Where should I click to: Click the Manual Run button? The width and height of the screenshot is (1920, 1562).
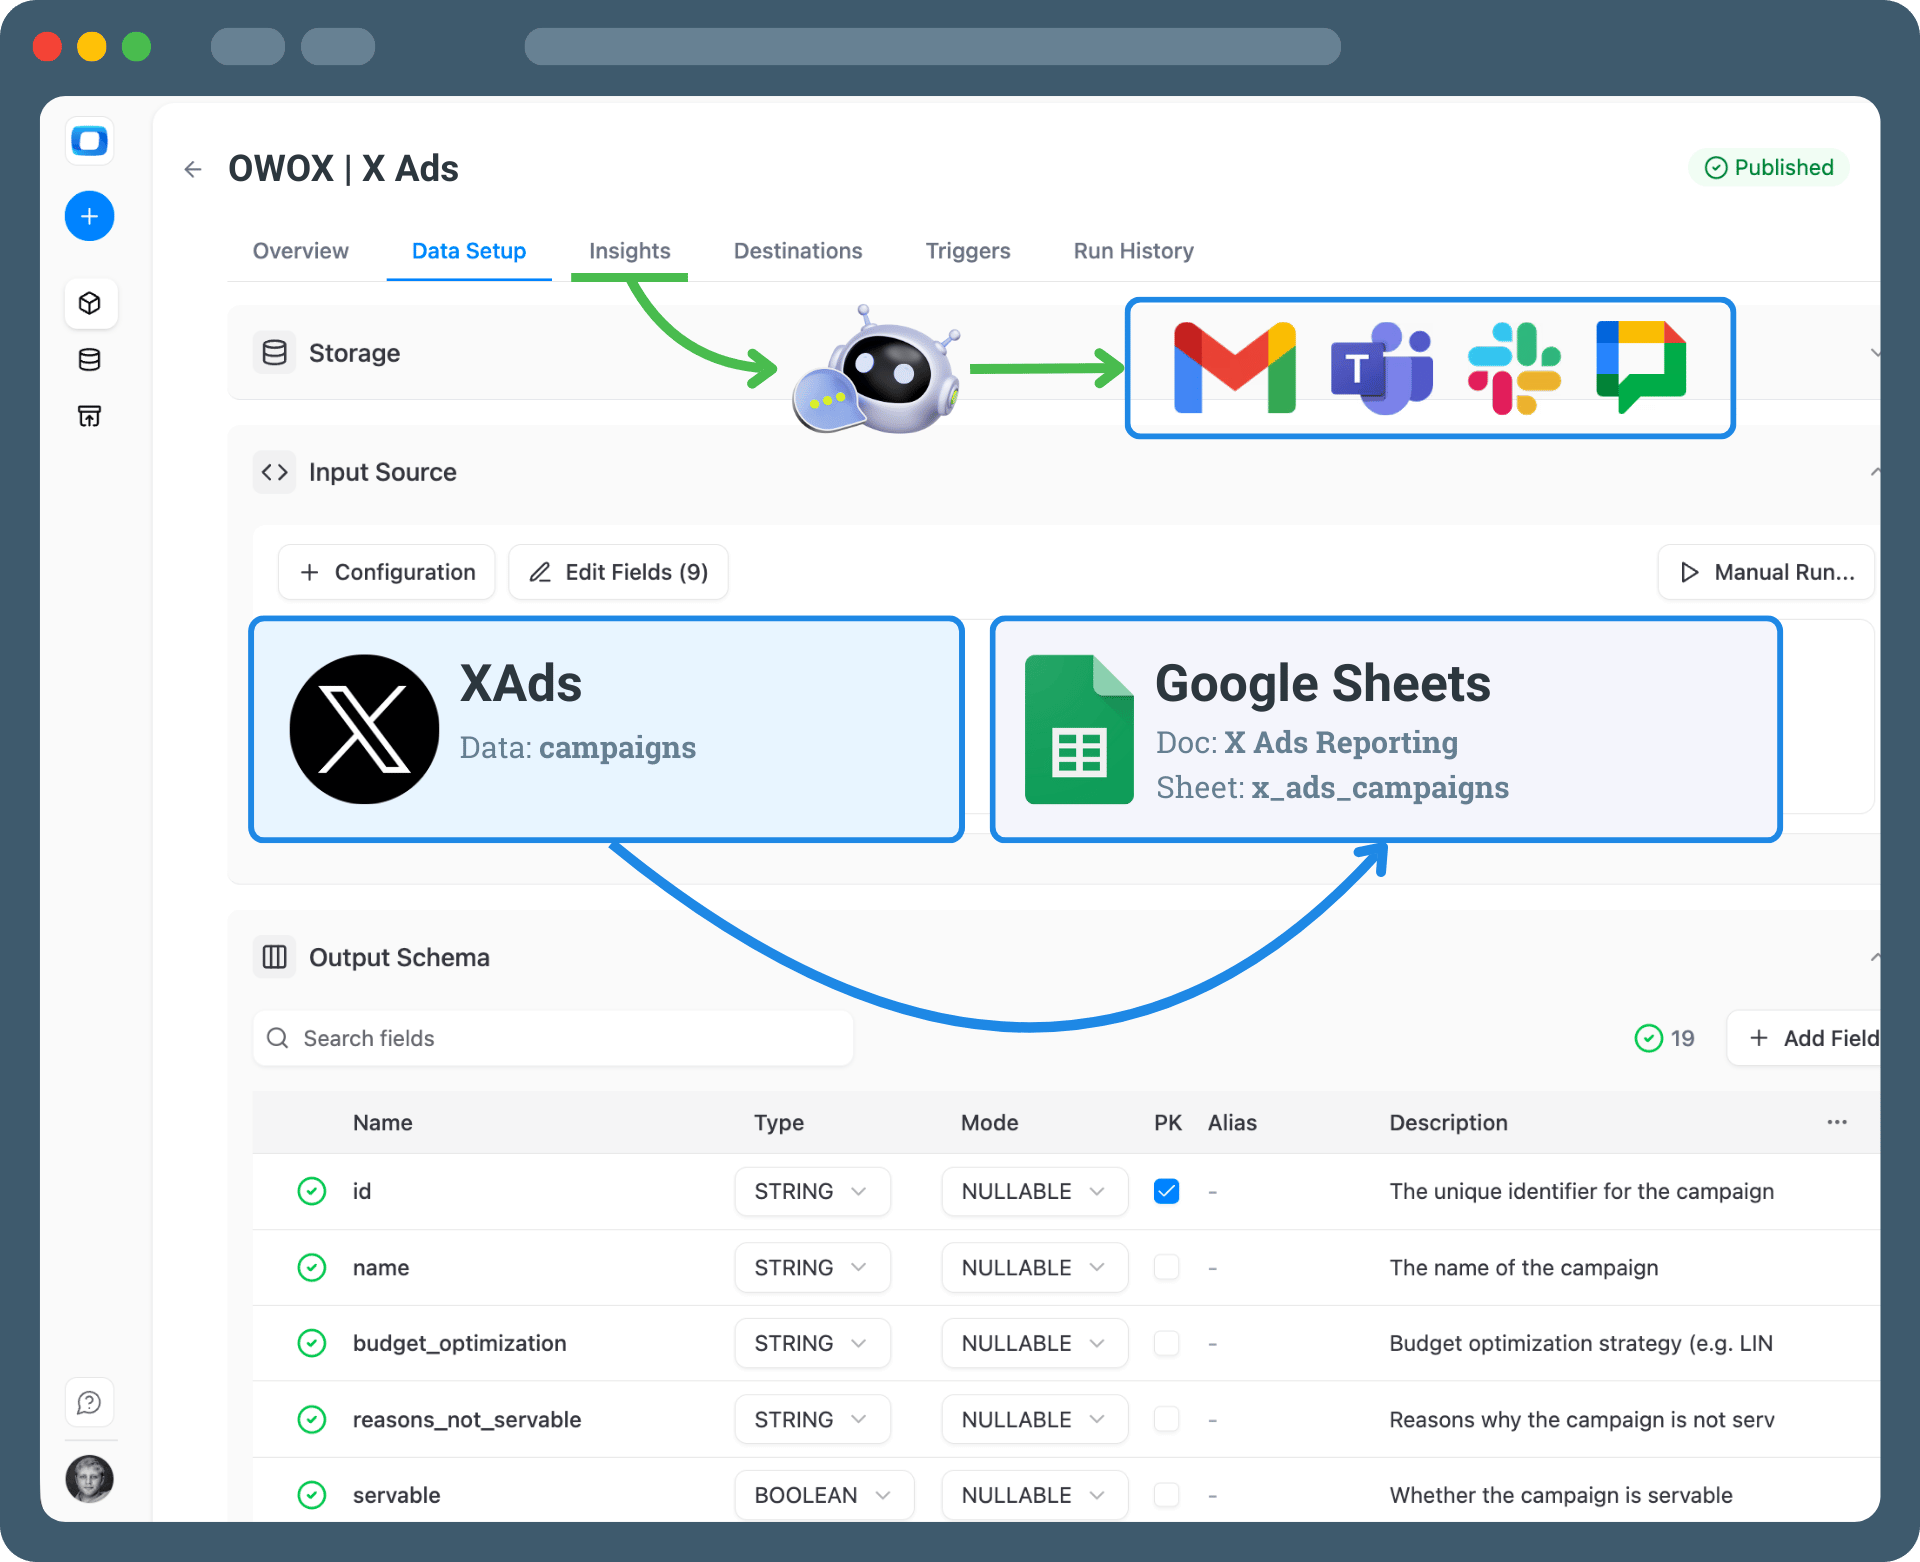(x=1766, y=572)
